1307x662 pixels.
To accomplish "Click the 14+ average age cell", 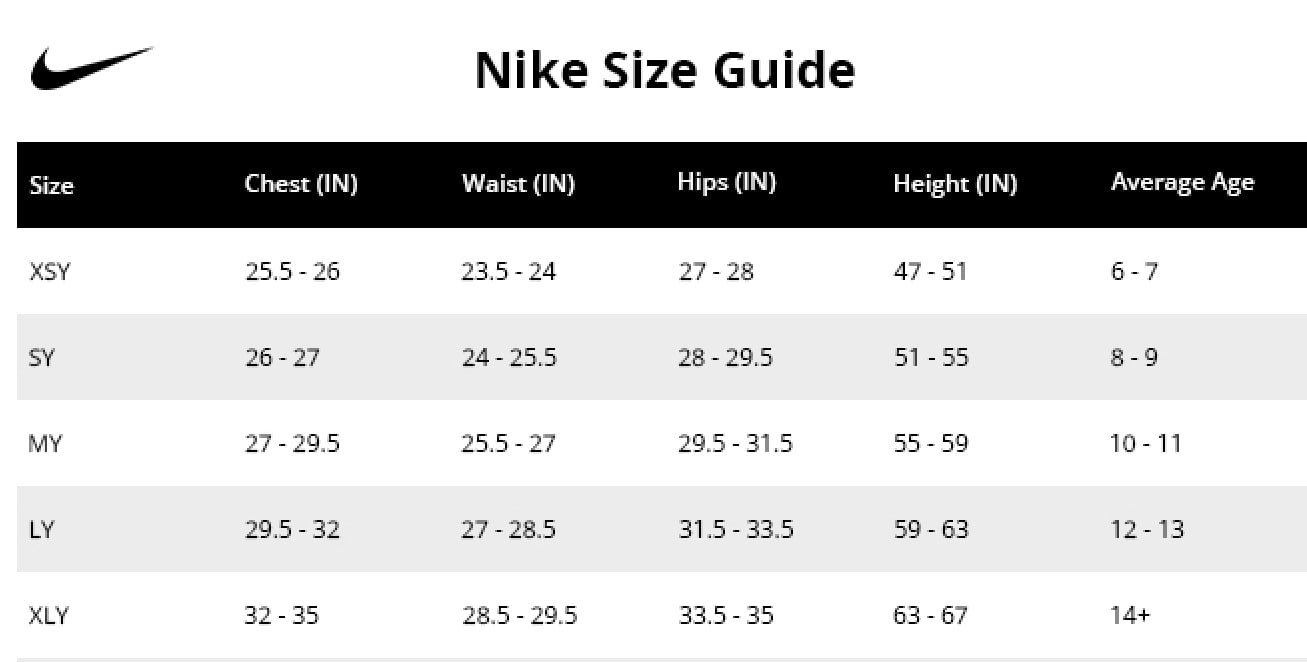I will (x=1130, y=615).
